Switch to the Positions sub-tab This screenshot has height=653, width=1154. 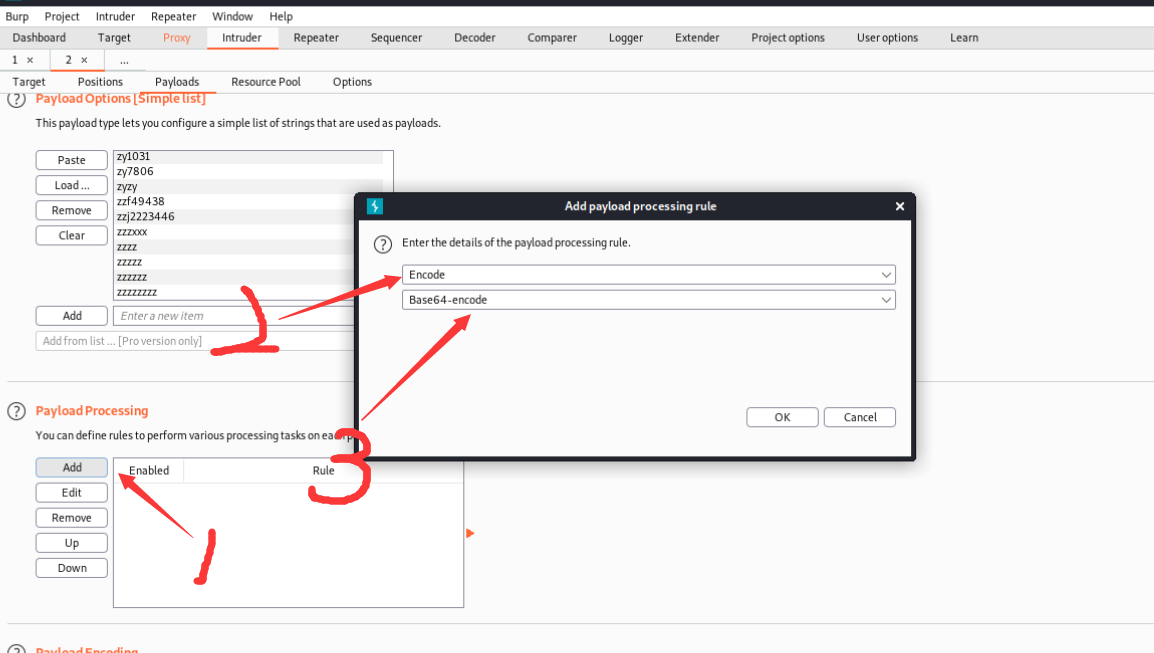100,82
